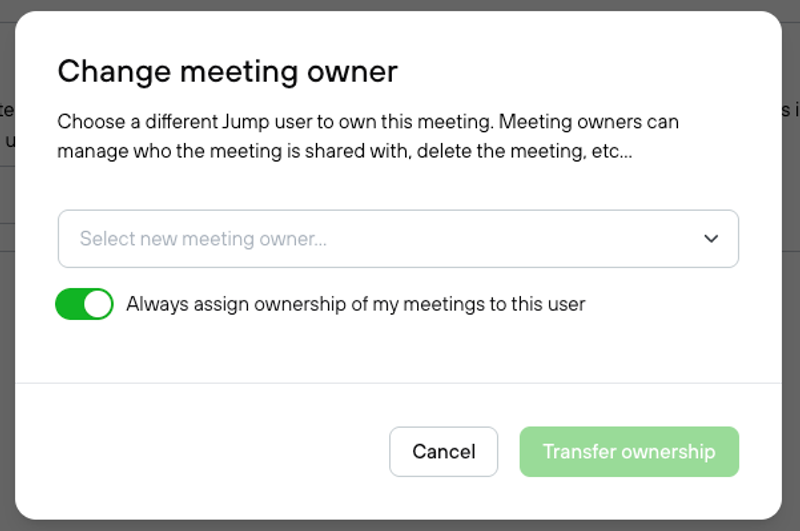Toggle off Always assign ownership switch

84,304
